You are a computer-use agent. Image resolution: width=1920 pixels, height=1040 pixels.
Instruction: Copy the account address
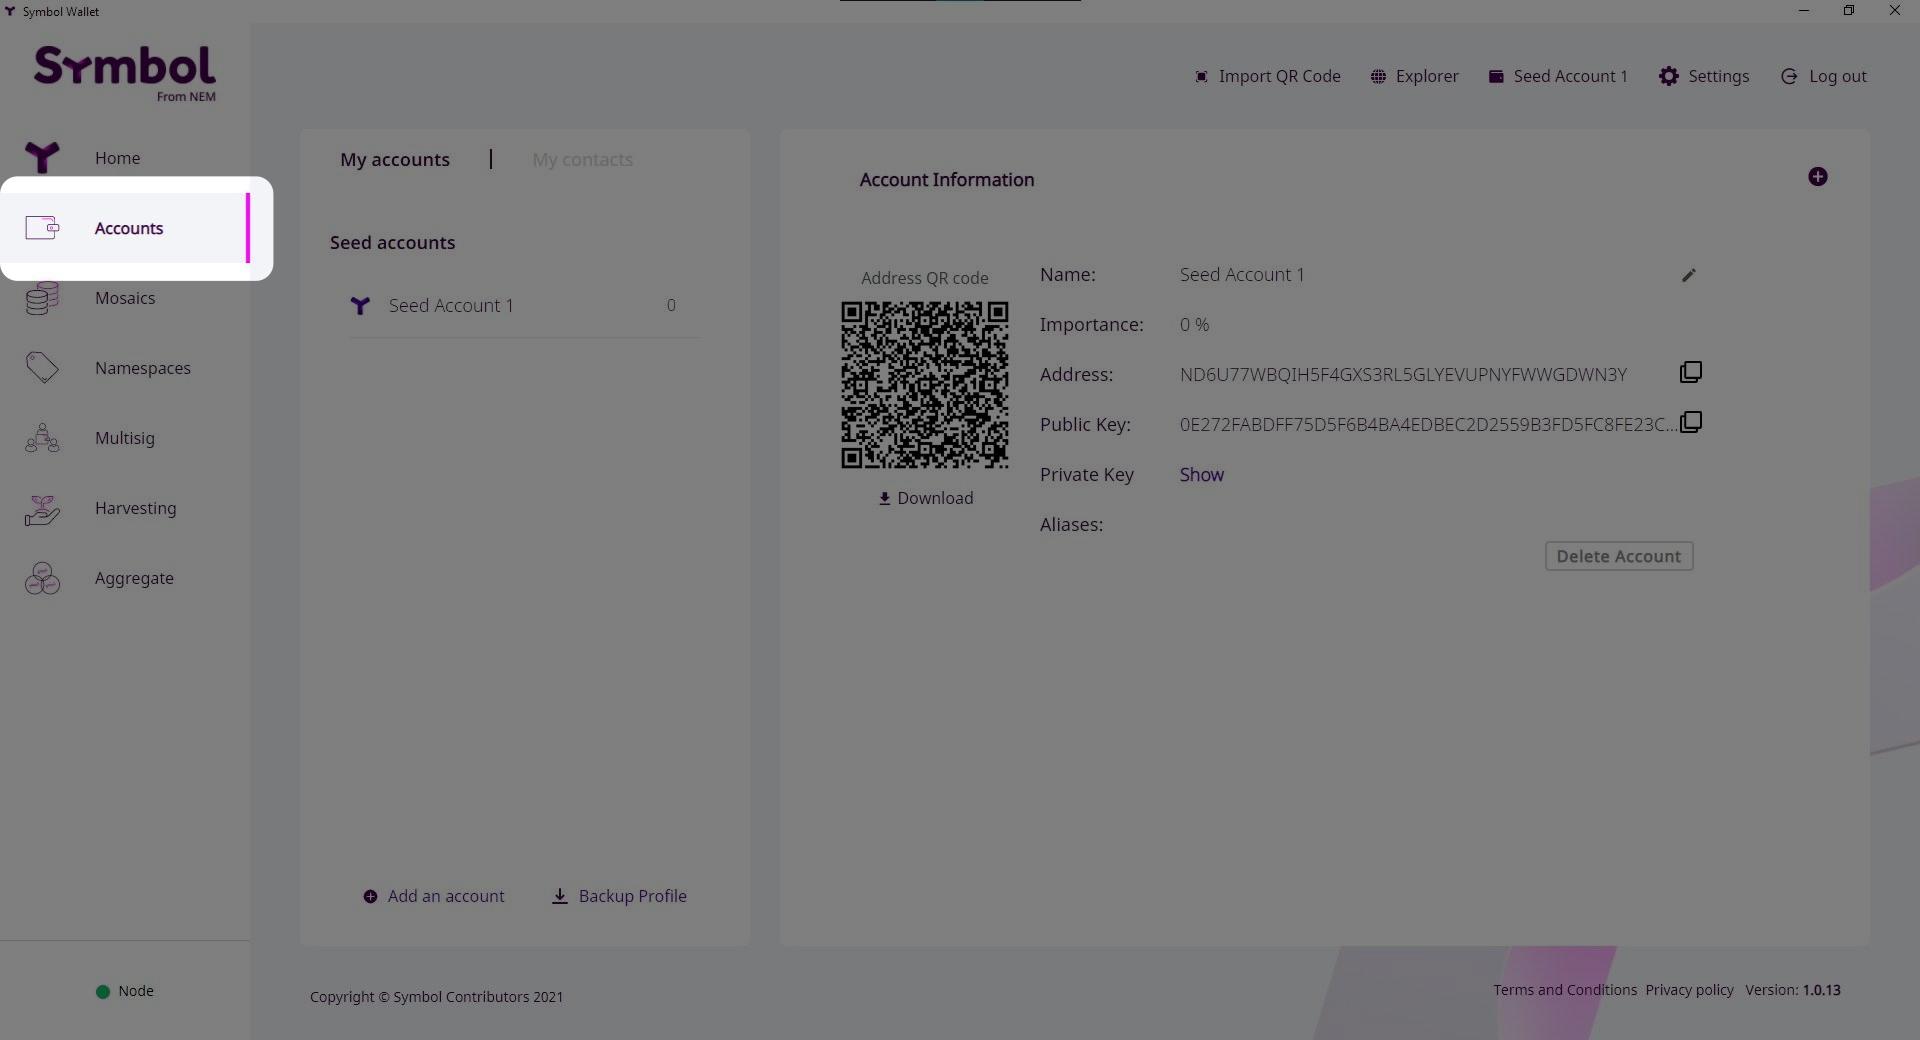(1690, 373)
